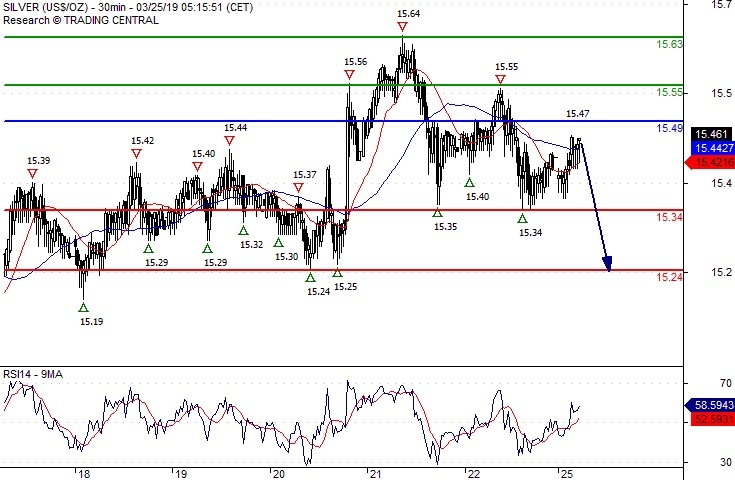This screenshot has width=735, height=480.
Task: Select the 15.35 swing low price label
Action: pos(445,226)
